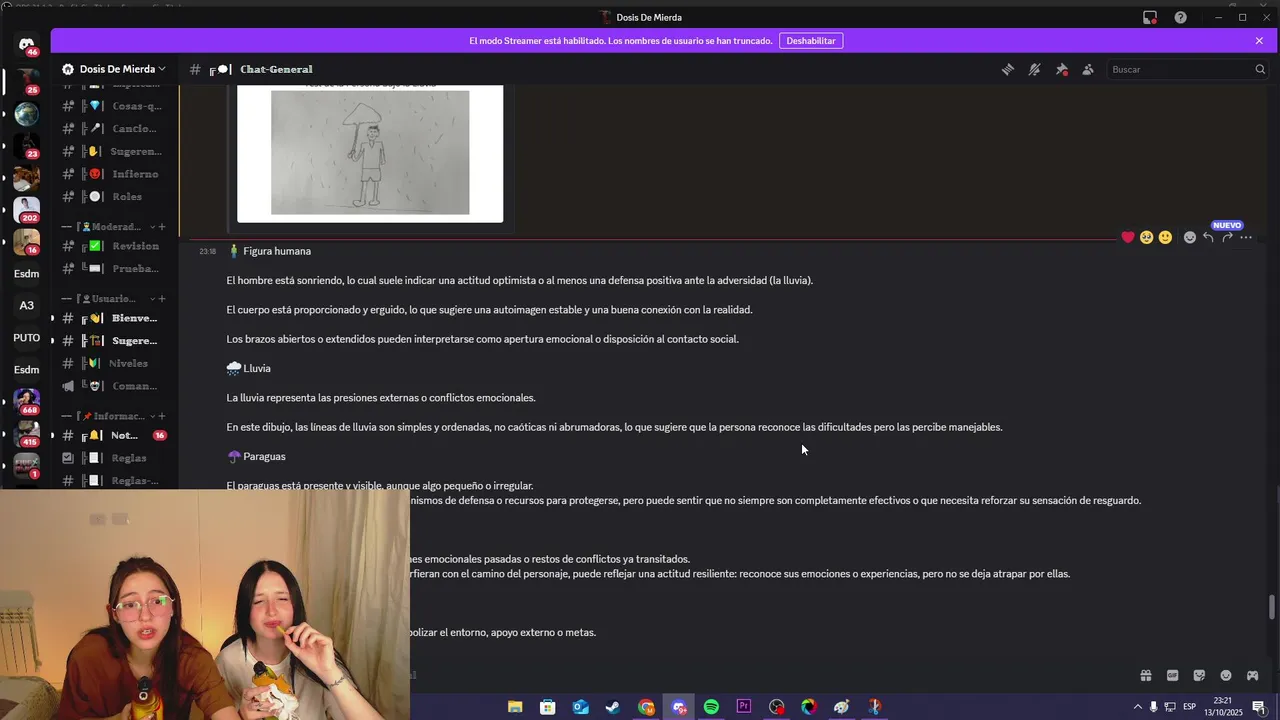Select the server with 202 badge
The width and height of the screenshot is (1280, 720).
(x=26, y=210)
